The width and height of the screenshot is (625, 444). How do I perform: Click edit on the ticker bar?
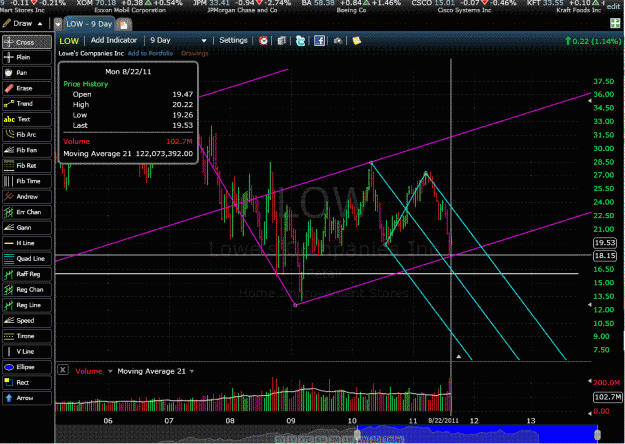[613, 7]
